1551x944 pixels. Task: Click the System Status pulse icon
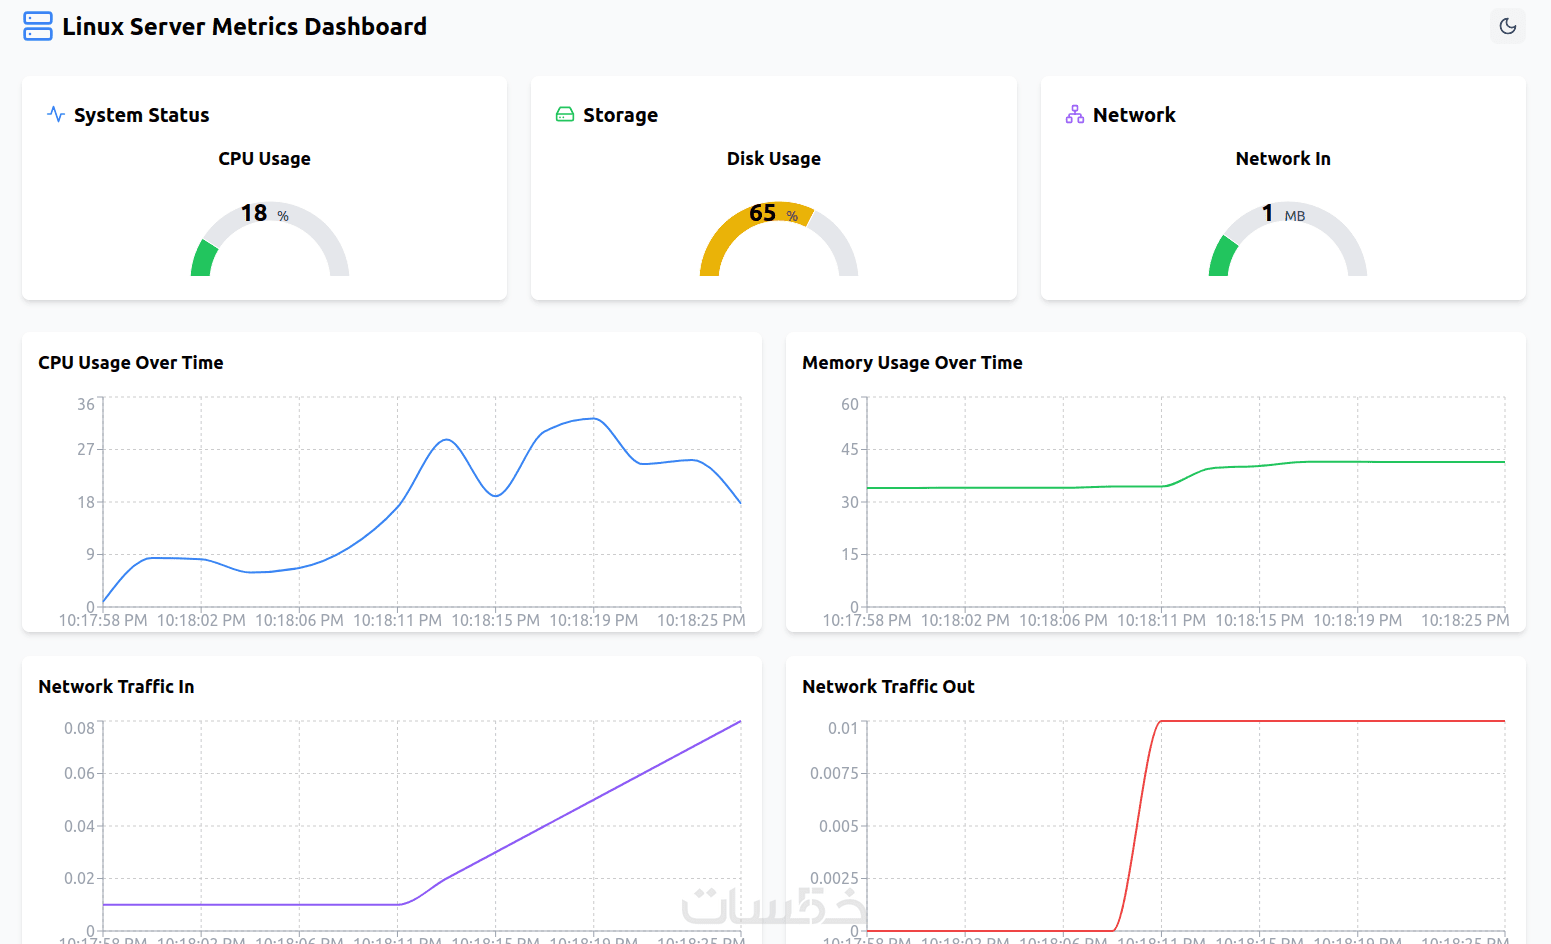tap(56, 114)
